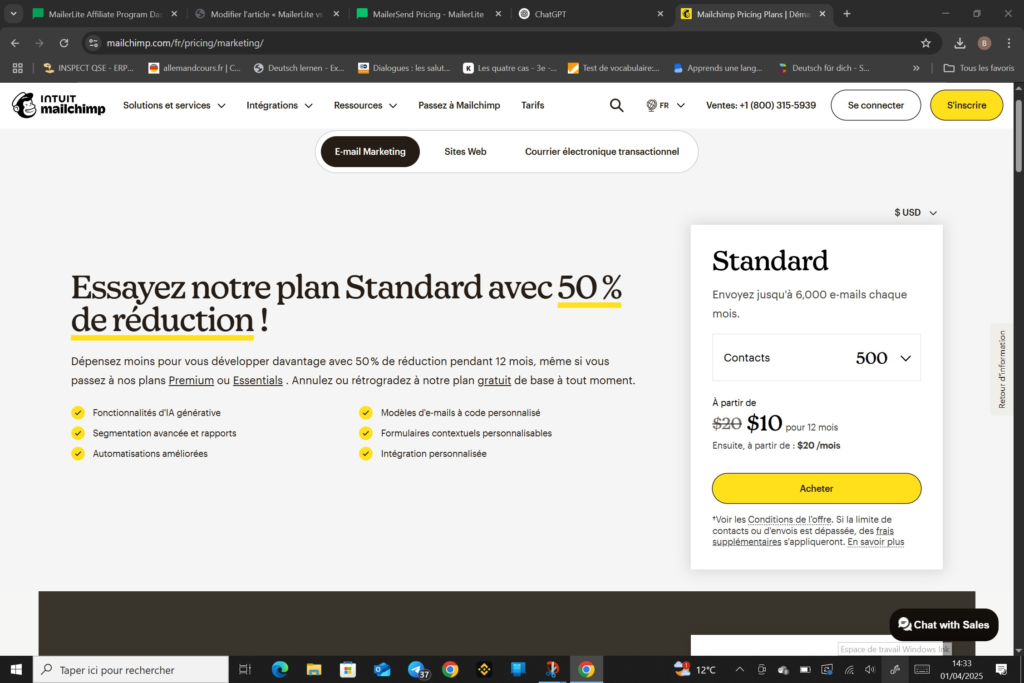Image resolution: width=1024 pixels, height=683 pixels.
Task: Open the Chrome downloads icon
Action: (959, 43)
